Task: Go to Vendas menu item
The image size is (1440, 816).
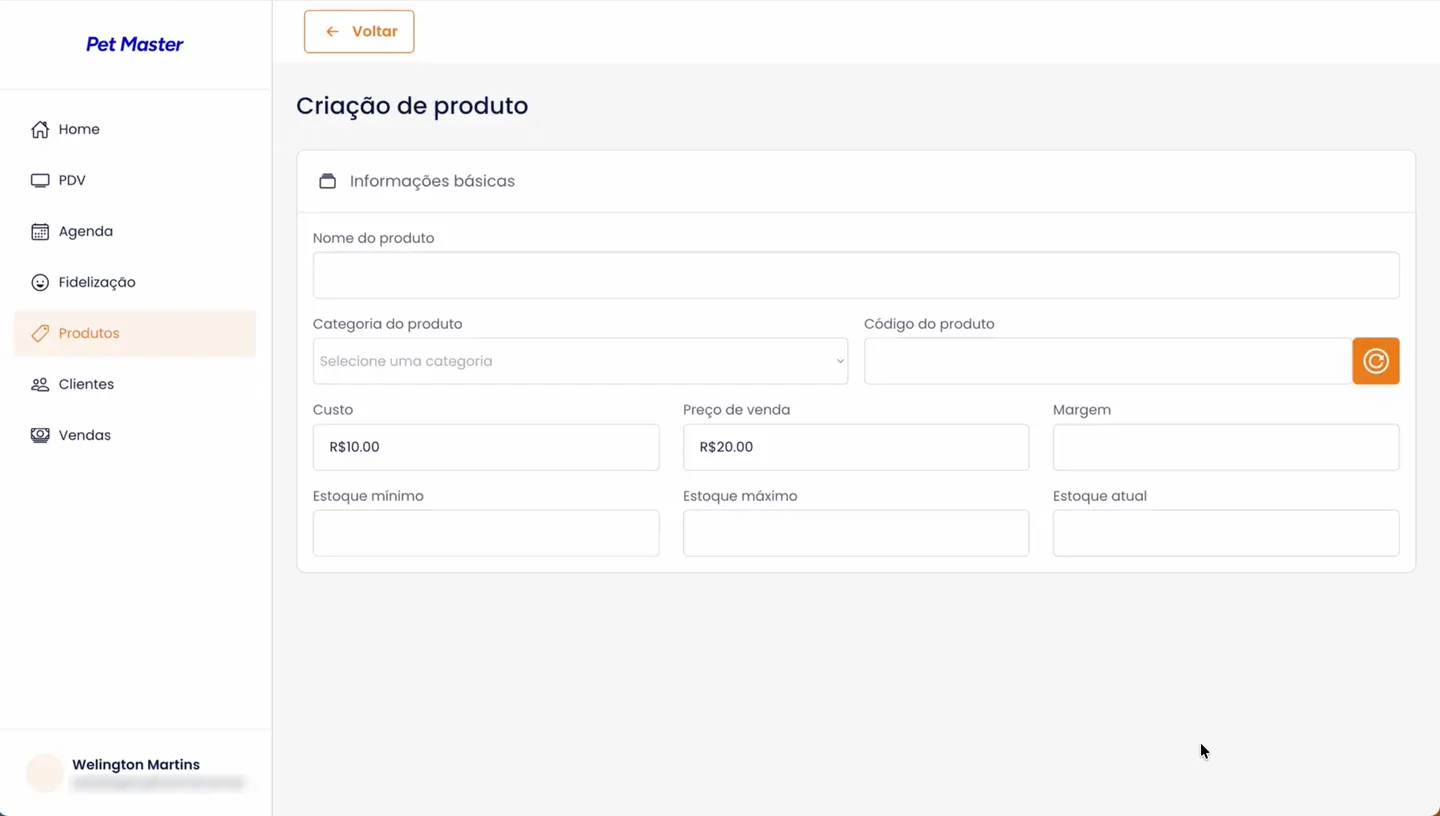Action: [x=135, y=435]
